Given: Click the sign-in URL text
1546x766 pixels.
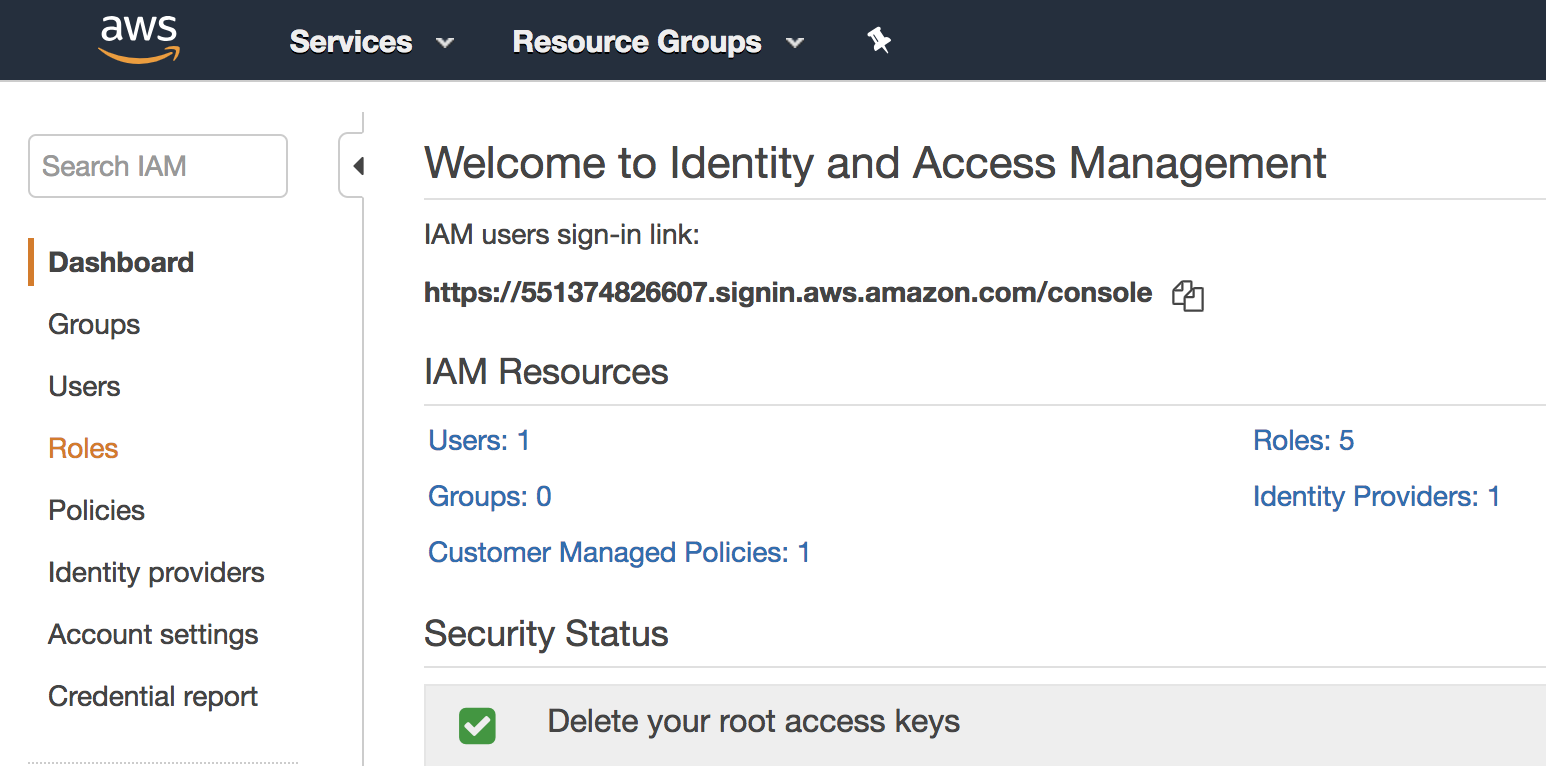Looking at the screenshot, I should point(788,292).
